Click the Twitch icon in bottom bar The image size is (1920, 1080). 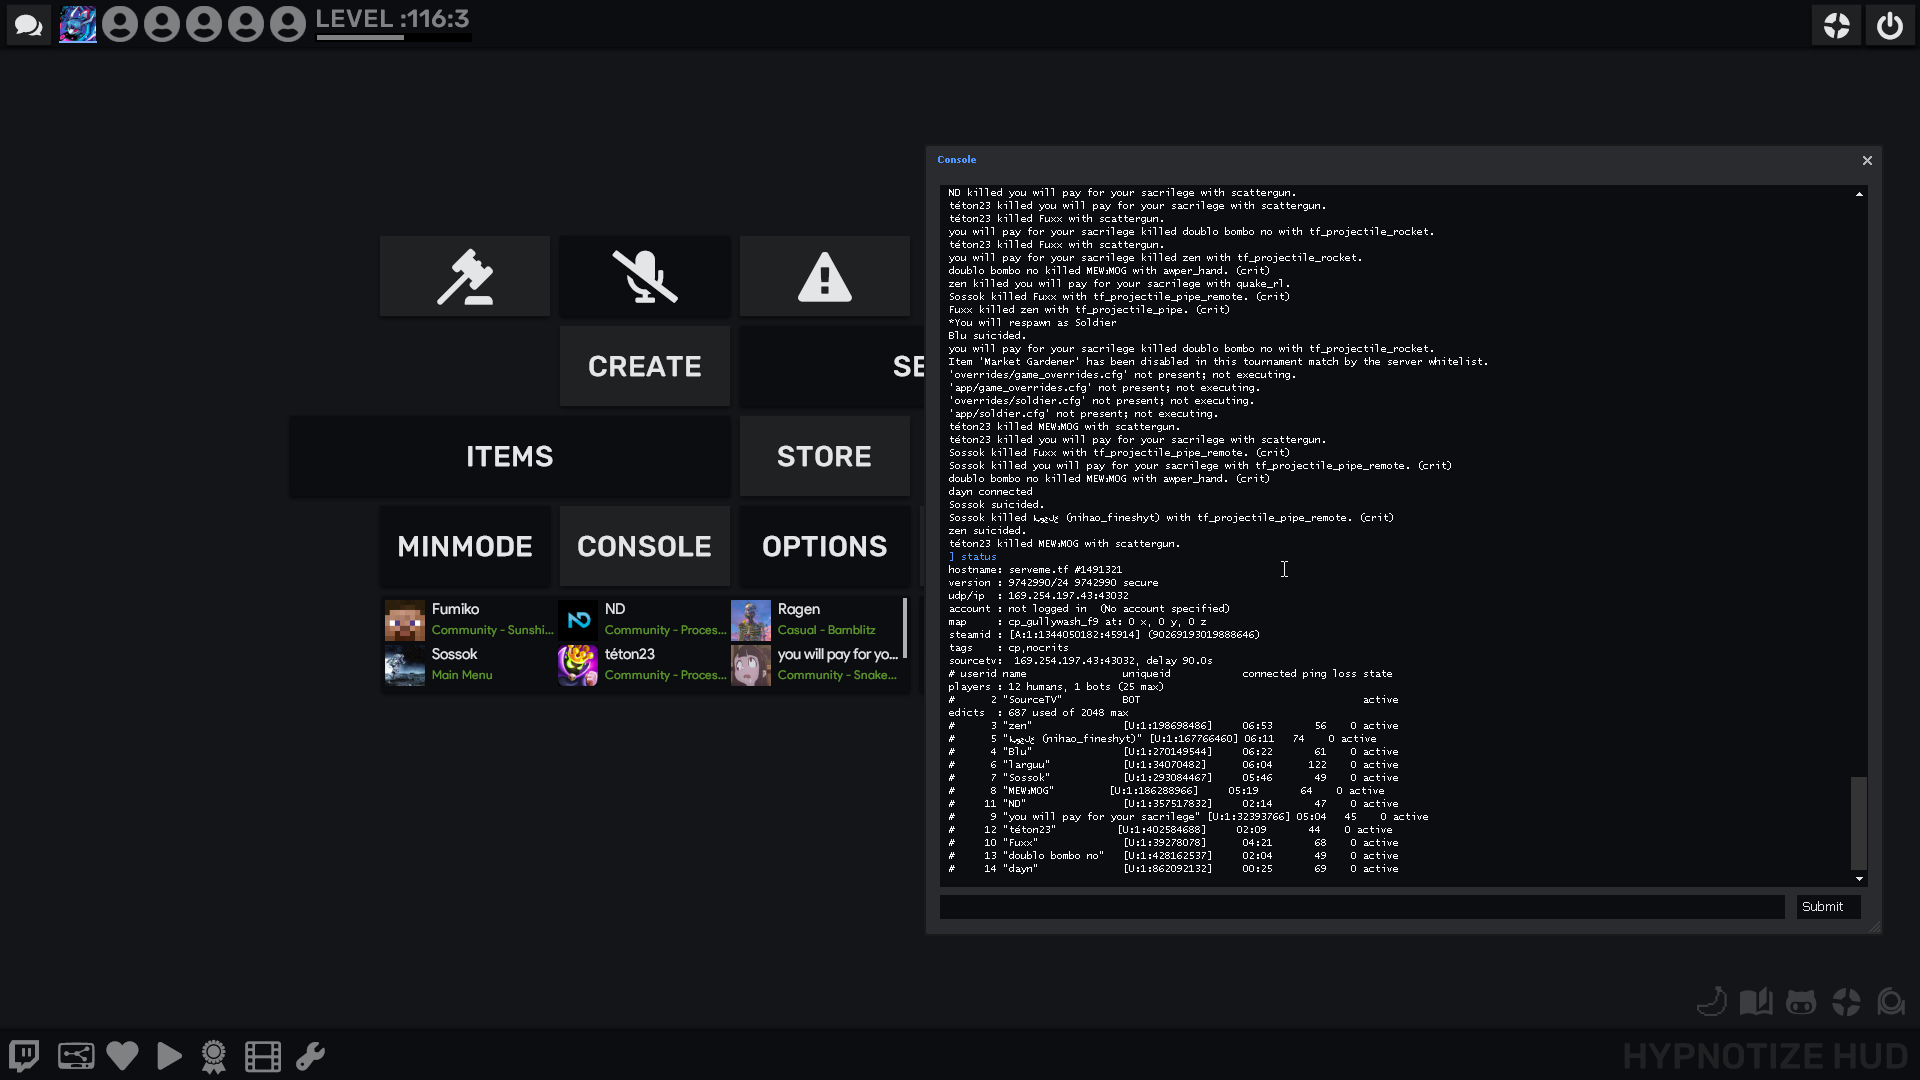24,1056
